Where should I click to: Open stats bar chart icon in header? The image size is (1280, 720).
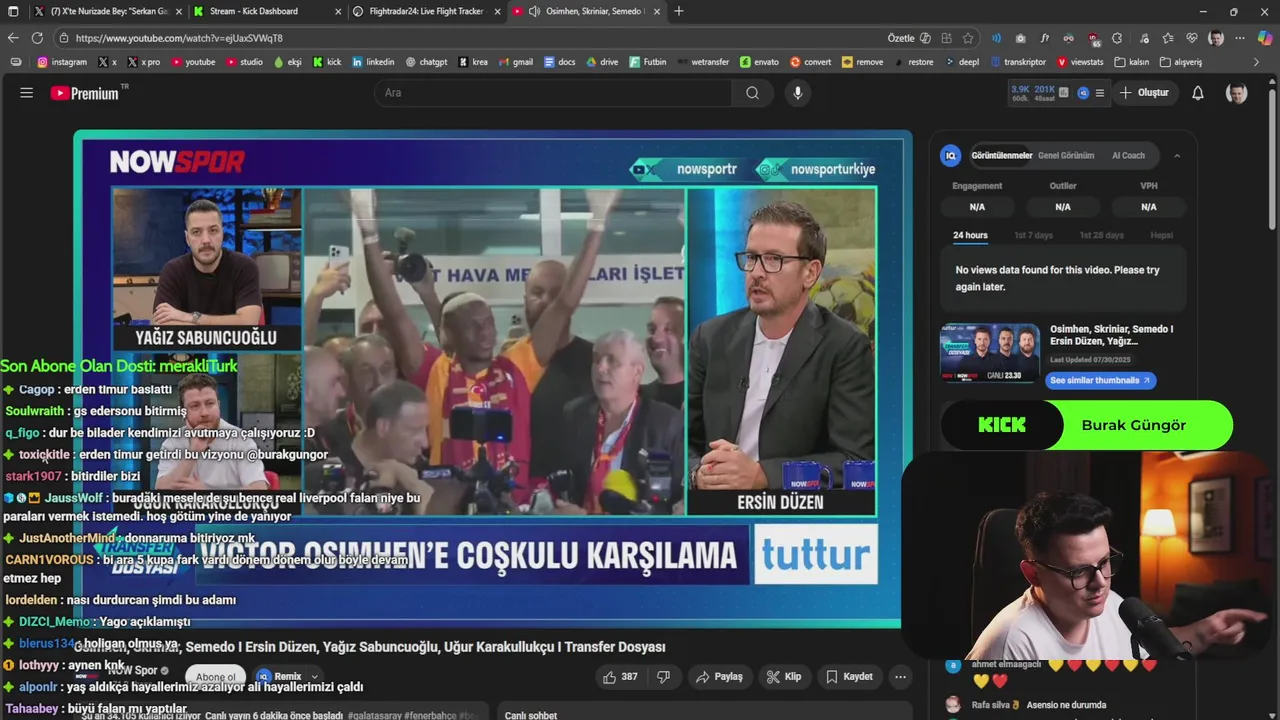pyautogui.click(x=1064, y=93)
